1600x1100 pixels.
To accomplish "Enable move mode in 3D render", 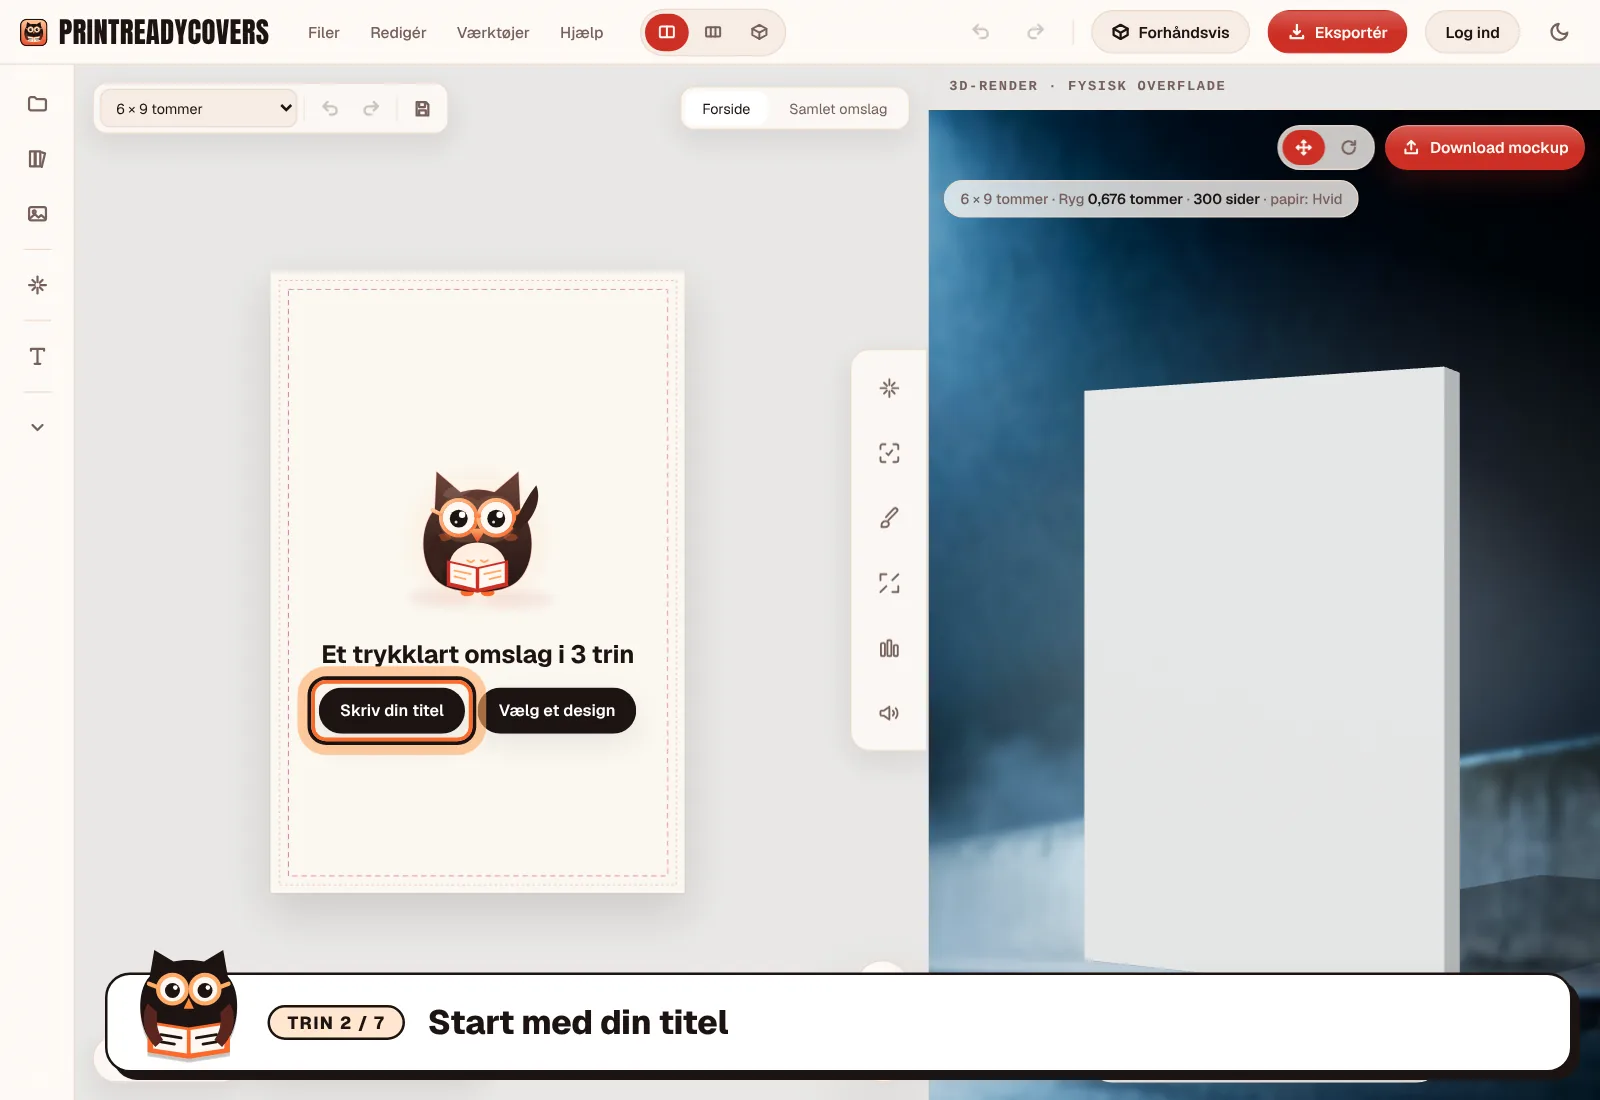I will click(x=1304, y=148).
